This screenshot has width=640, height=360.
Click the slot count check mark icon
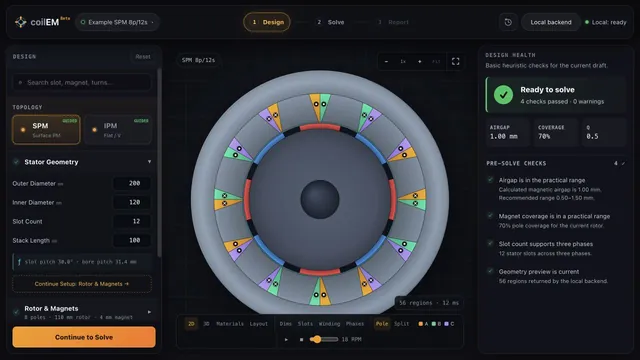point(490,243)
